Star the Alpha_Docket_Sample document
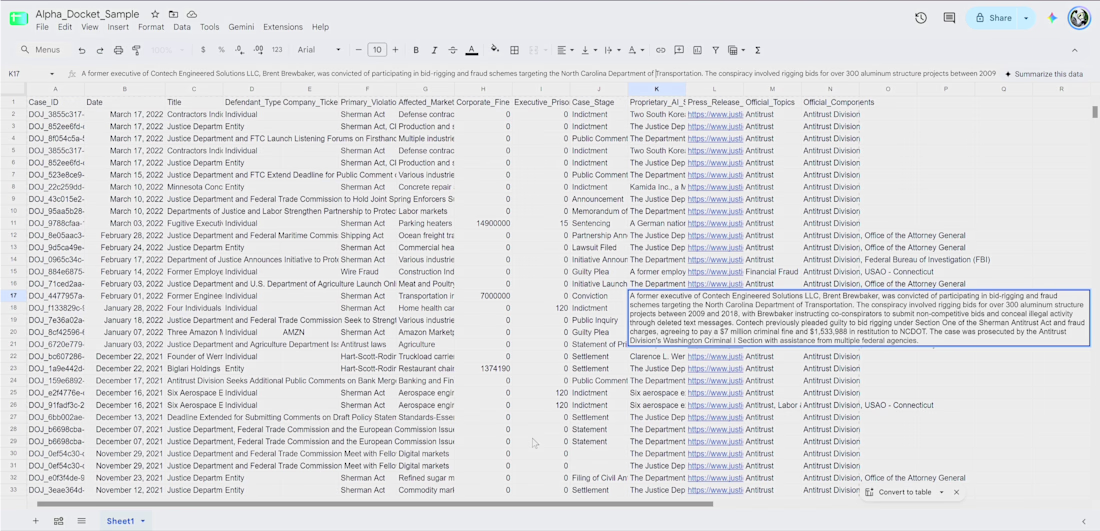The image size is (1100, 531). pyautogui.click(x=155, y=14)
